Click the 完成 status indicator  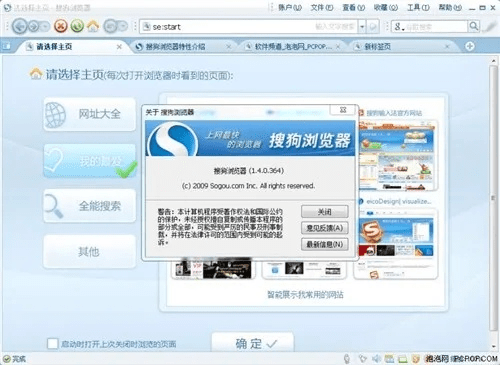click(14, 359)
